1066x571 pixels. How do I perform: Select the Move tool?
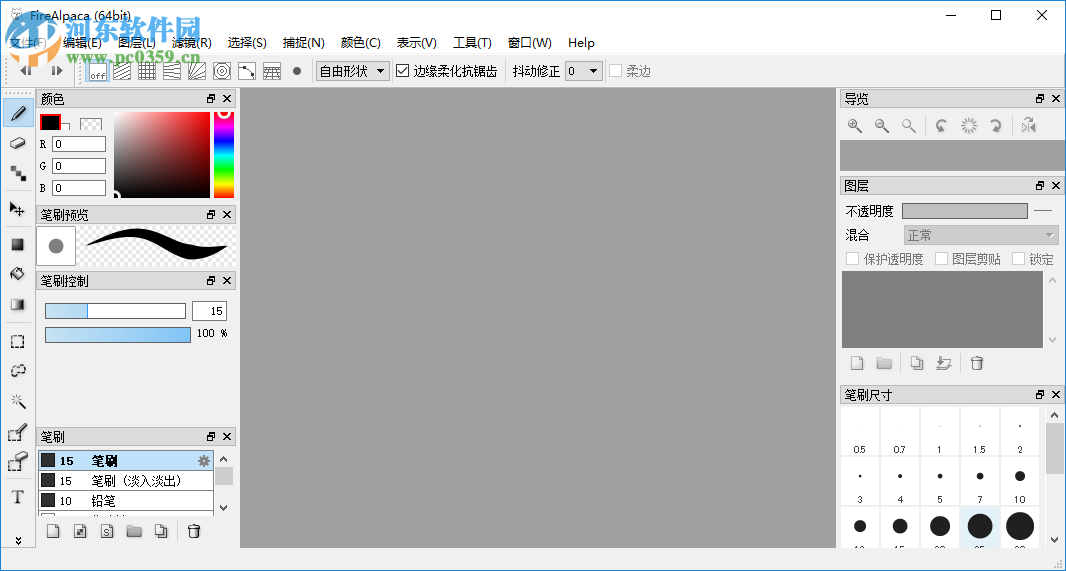click(x=18, y=209)
